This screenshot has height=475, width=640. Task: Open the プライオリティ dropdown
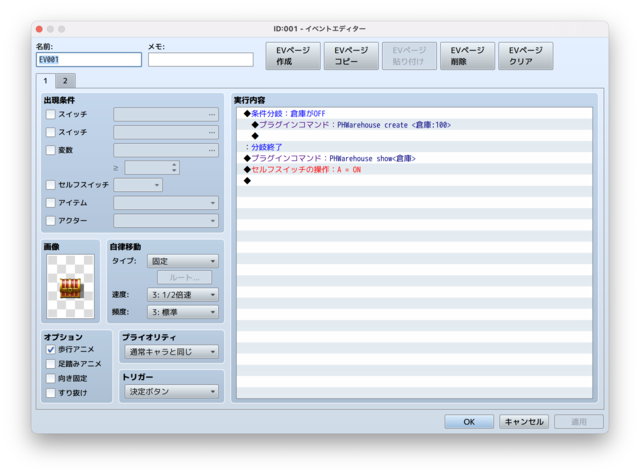tap(171, 352)
